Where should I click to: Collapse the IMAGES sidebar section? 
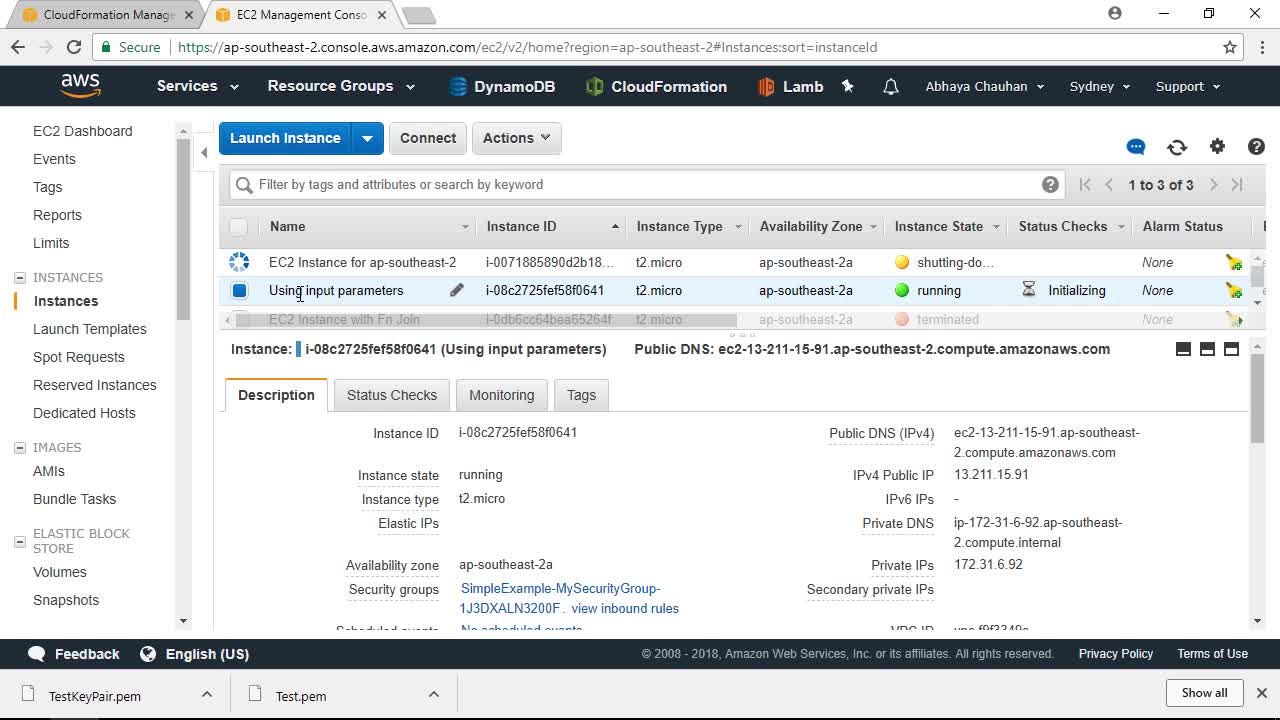tap(19, 448)
